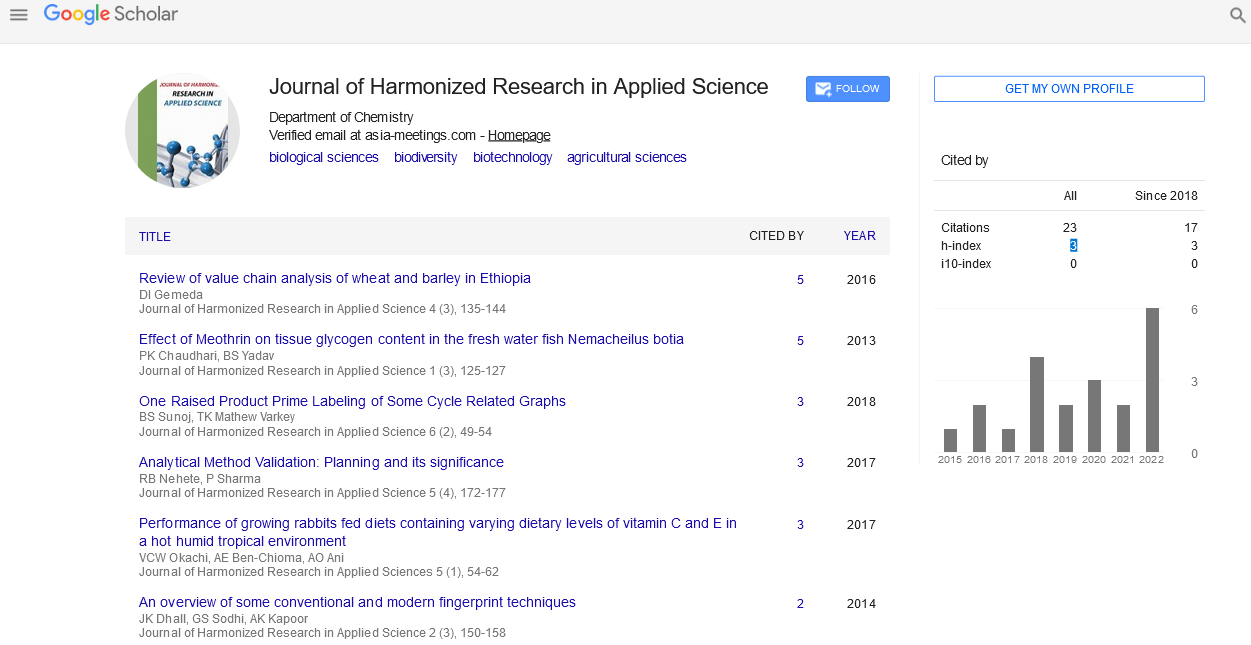Image resolution: width=1251 pixels, height=645 pixels.
Task: Open wheat and barley value chain article
Action: 334,278
